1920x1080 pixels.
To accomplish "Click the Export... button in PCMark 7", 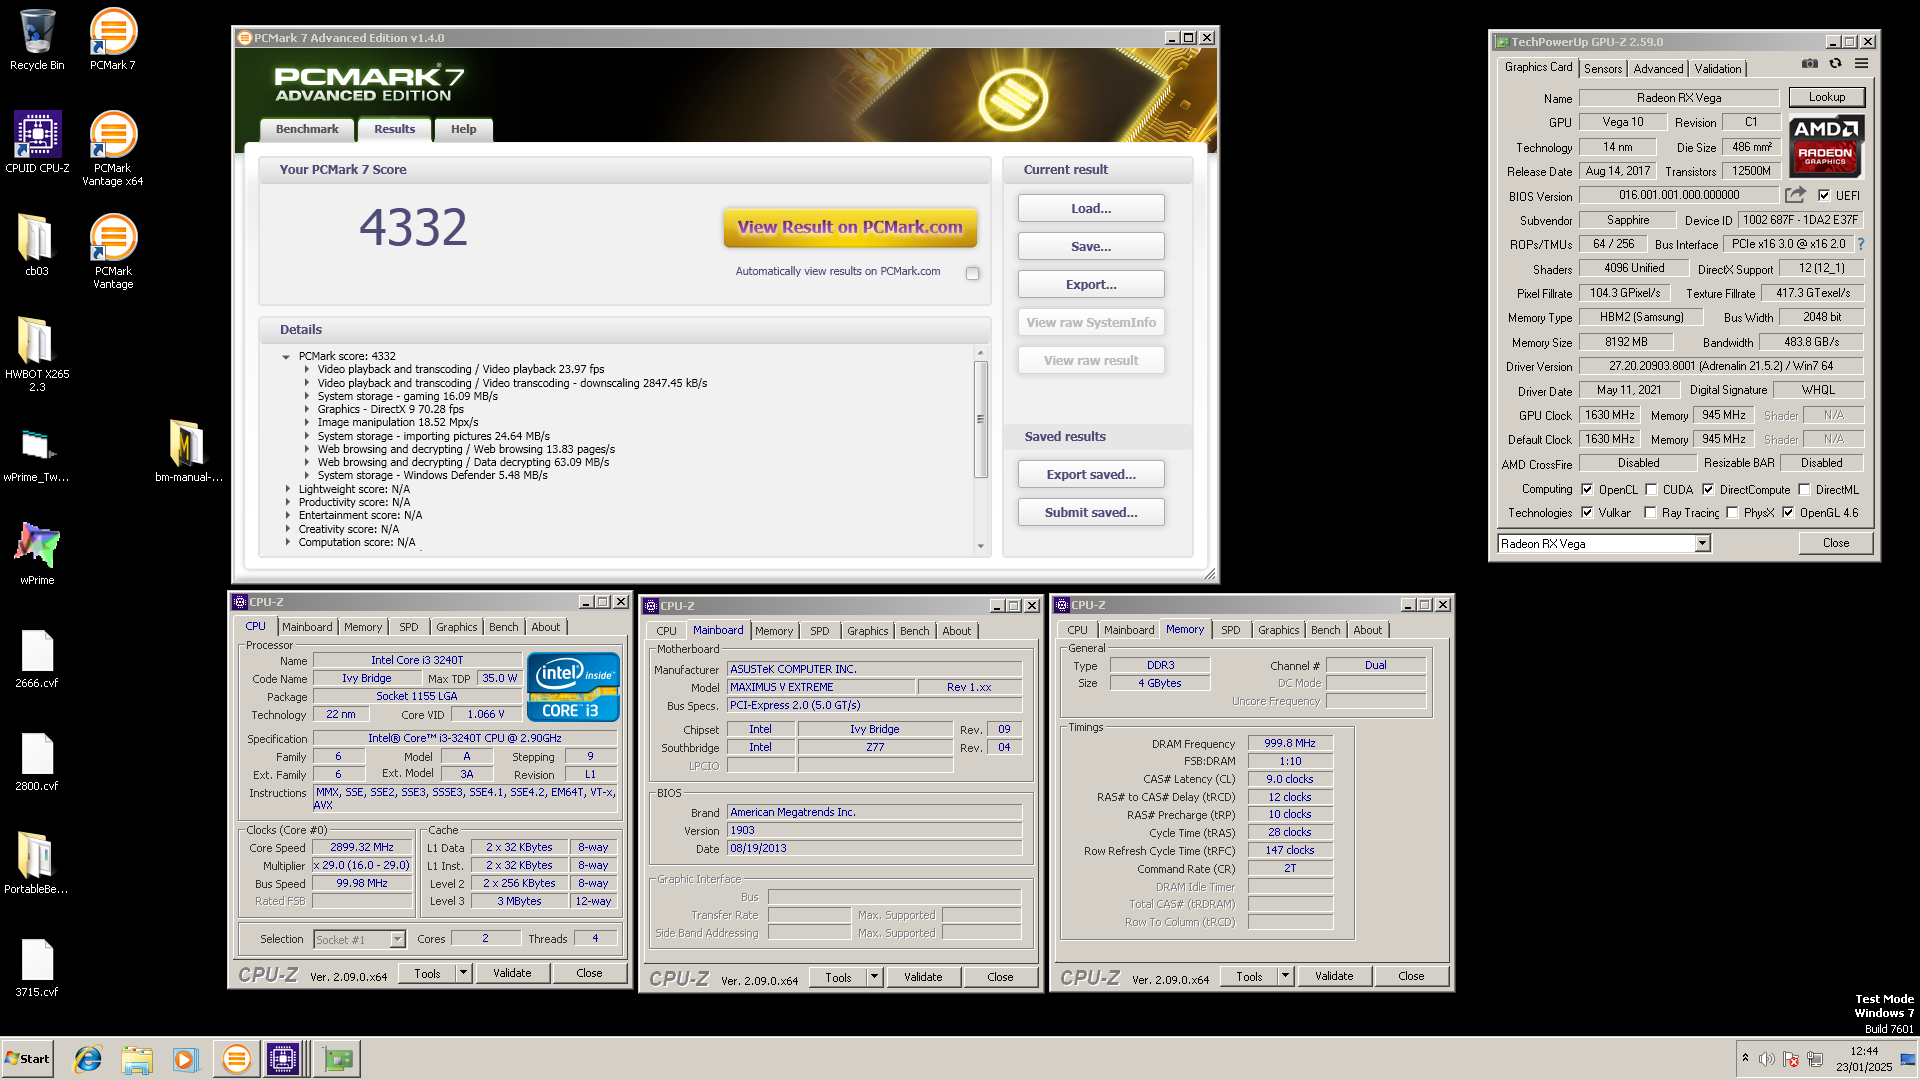I will 1091,284.
